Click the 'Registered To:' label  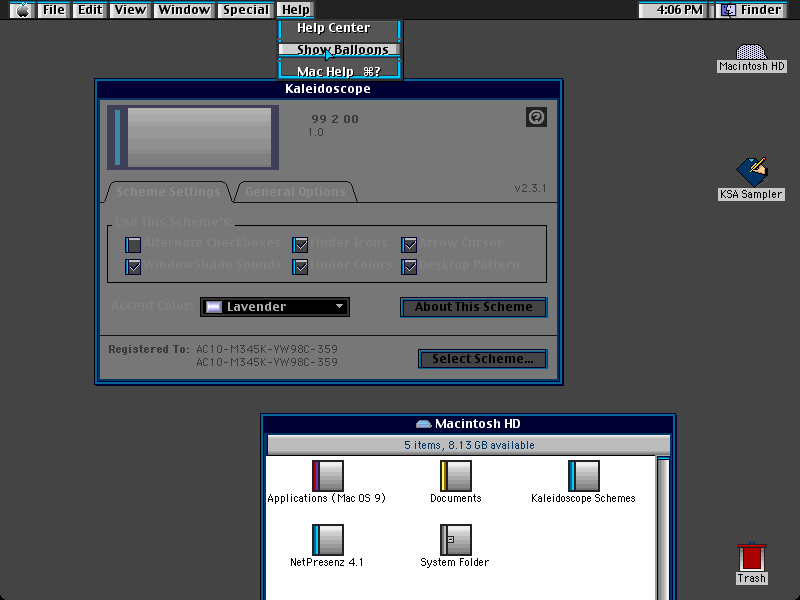(148, 349)
